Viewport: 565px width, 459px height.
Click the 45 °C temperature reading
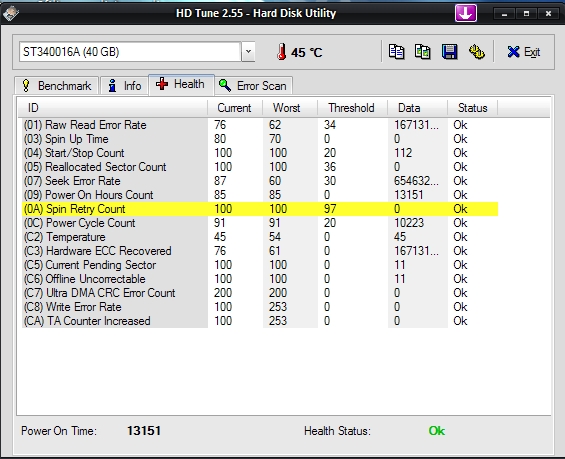tap(306, 53)
